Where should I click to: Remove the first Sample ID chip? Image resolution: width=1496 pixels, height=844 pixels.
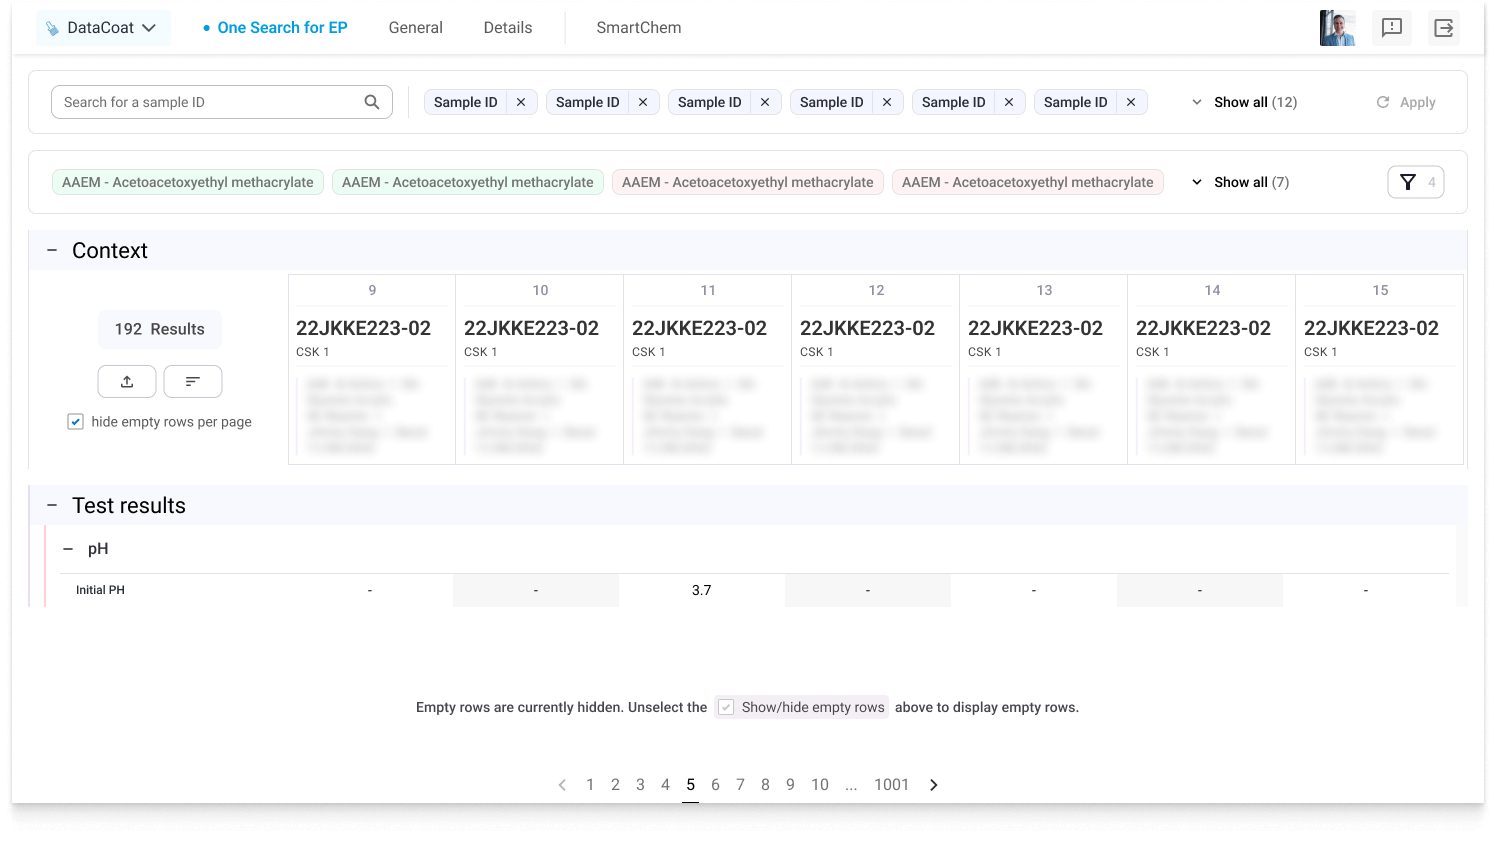[521, 102]
